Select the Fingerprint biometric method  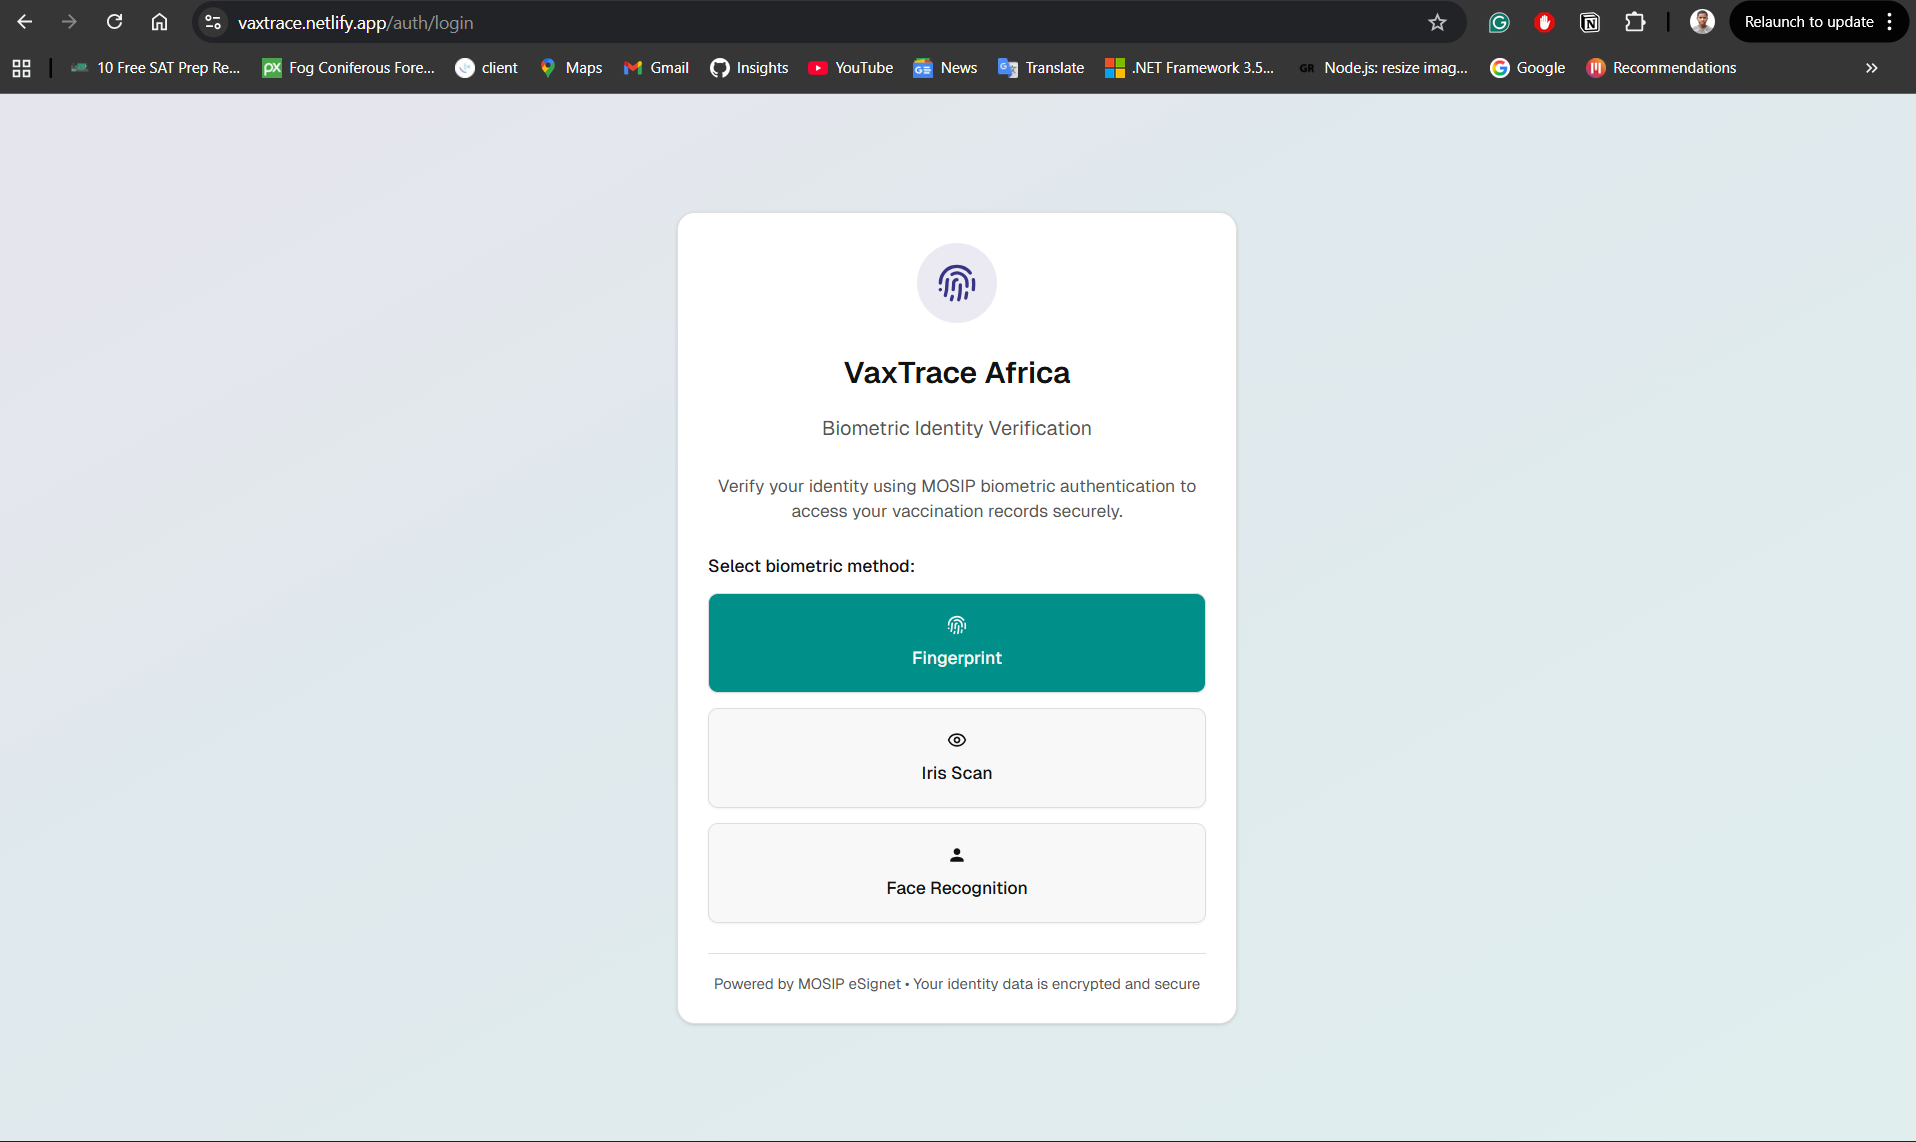[957, 643]
